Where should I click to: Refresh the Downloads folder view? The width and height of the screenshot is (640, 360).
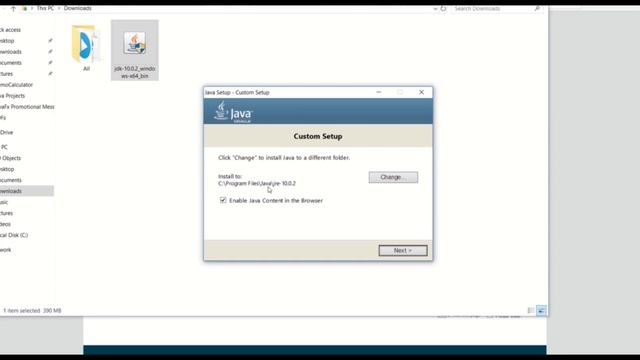point(443,8)
